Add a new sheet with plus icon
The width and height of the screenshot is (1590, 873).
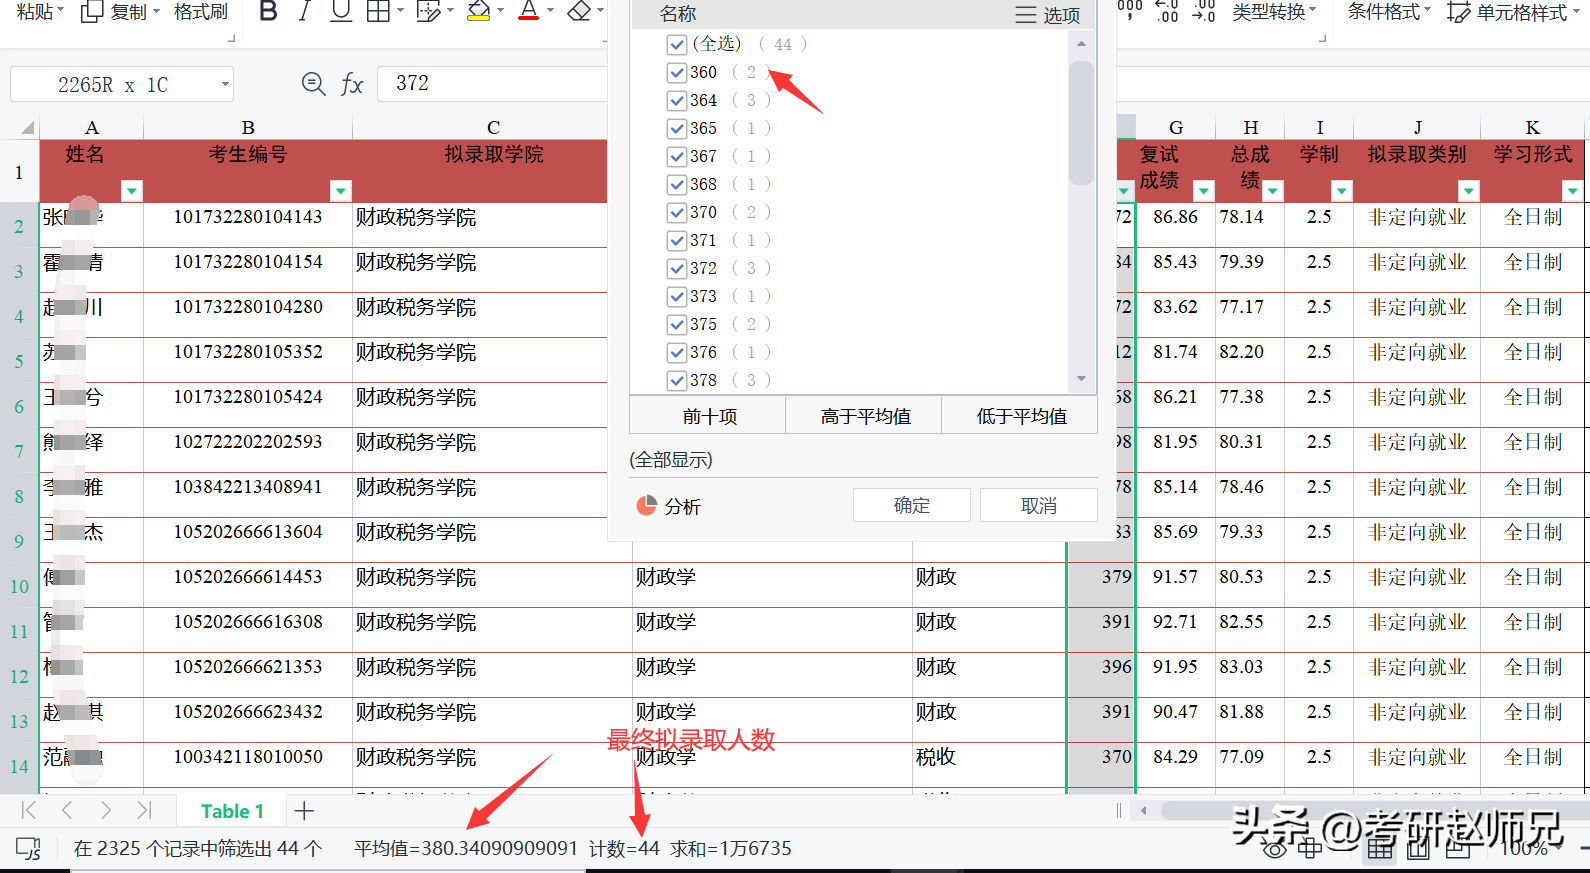[305, 811]
